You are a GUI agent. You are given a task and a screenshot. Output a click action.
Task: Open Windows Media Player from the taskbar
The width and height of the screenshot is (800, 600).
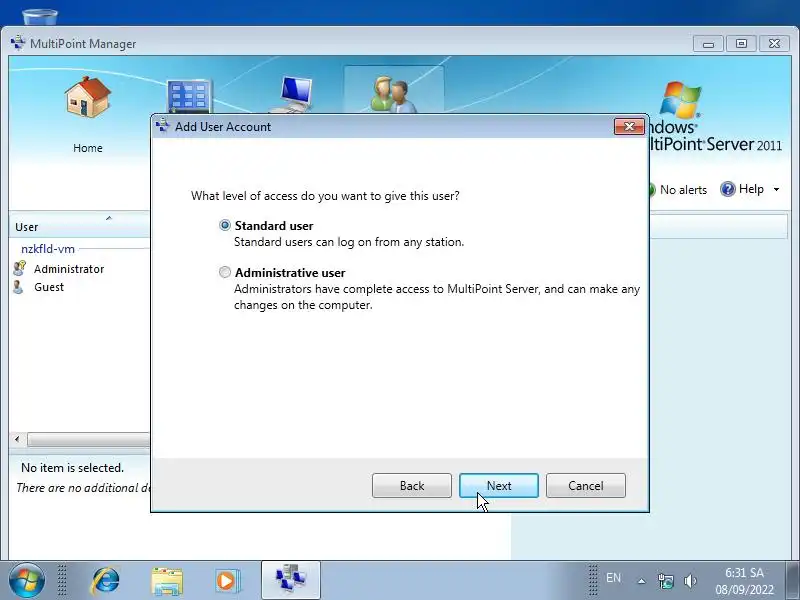click(227, 581)
